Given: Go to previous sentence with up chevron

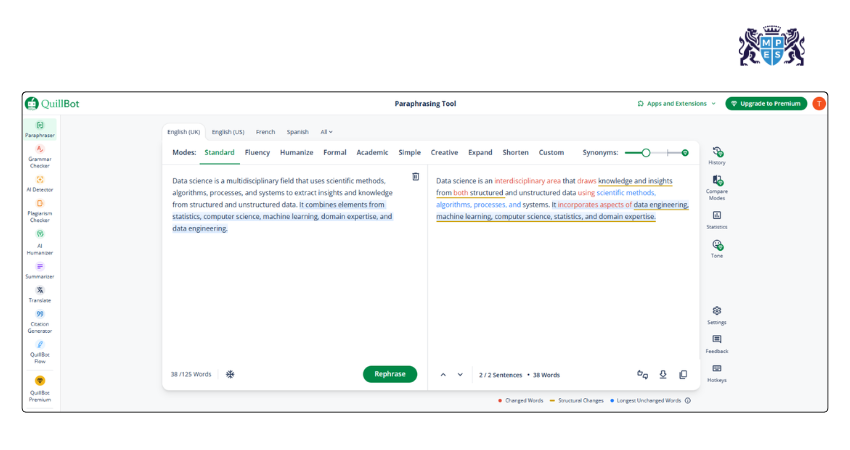Looking at the screenshot, I should click(x=443, y=374).
